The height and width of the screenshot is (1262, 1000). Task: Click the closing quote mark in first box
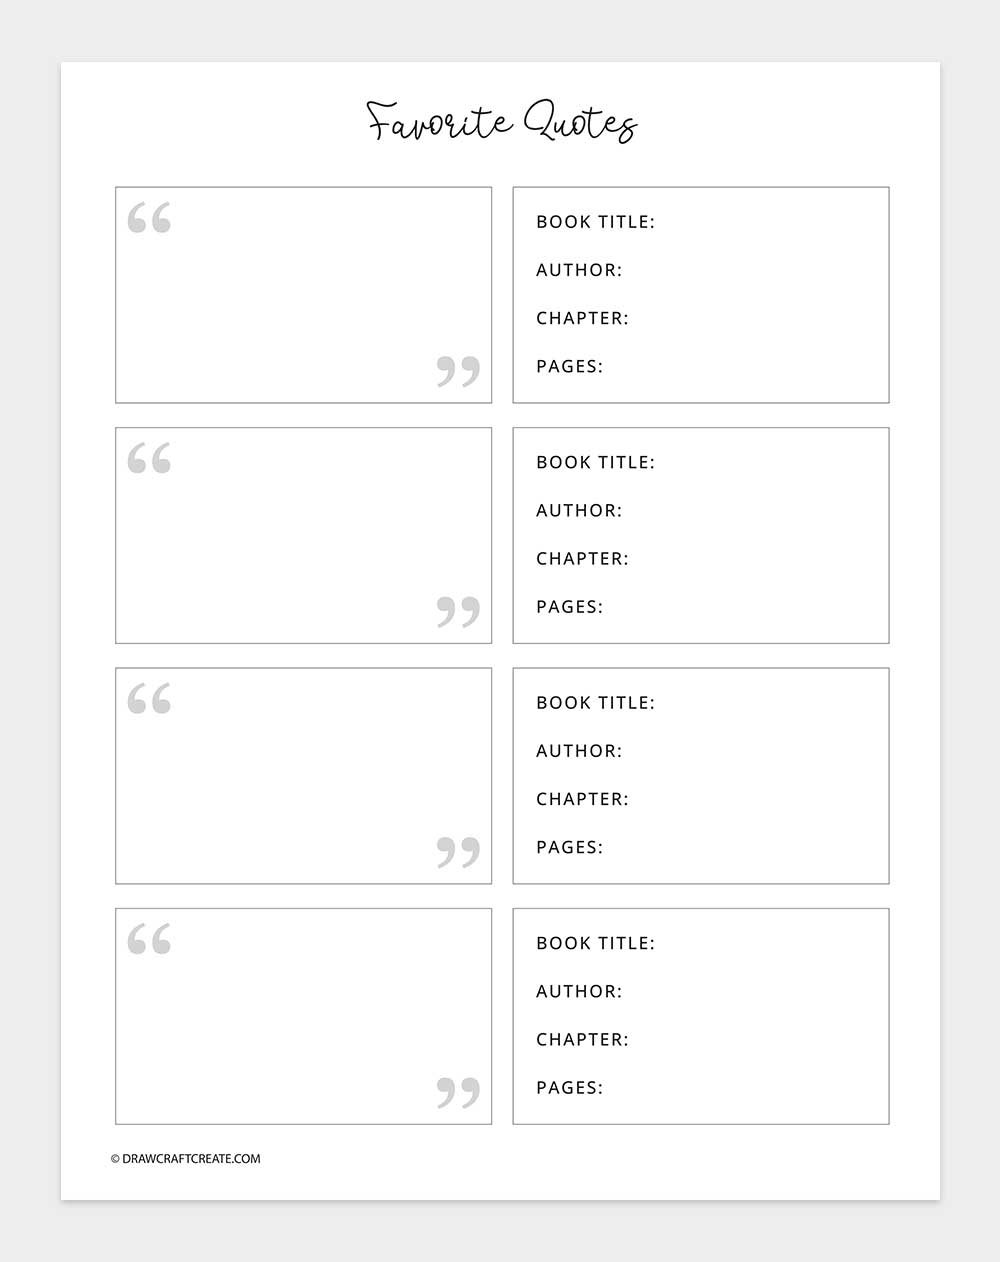point(458,371)
